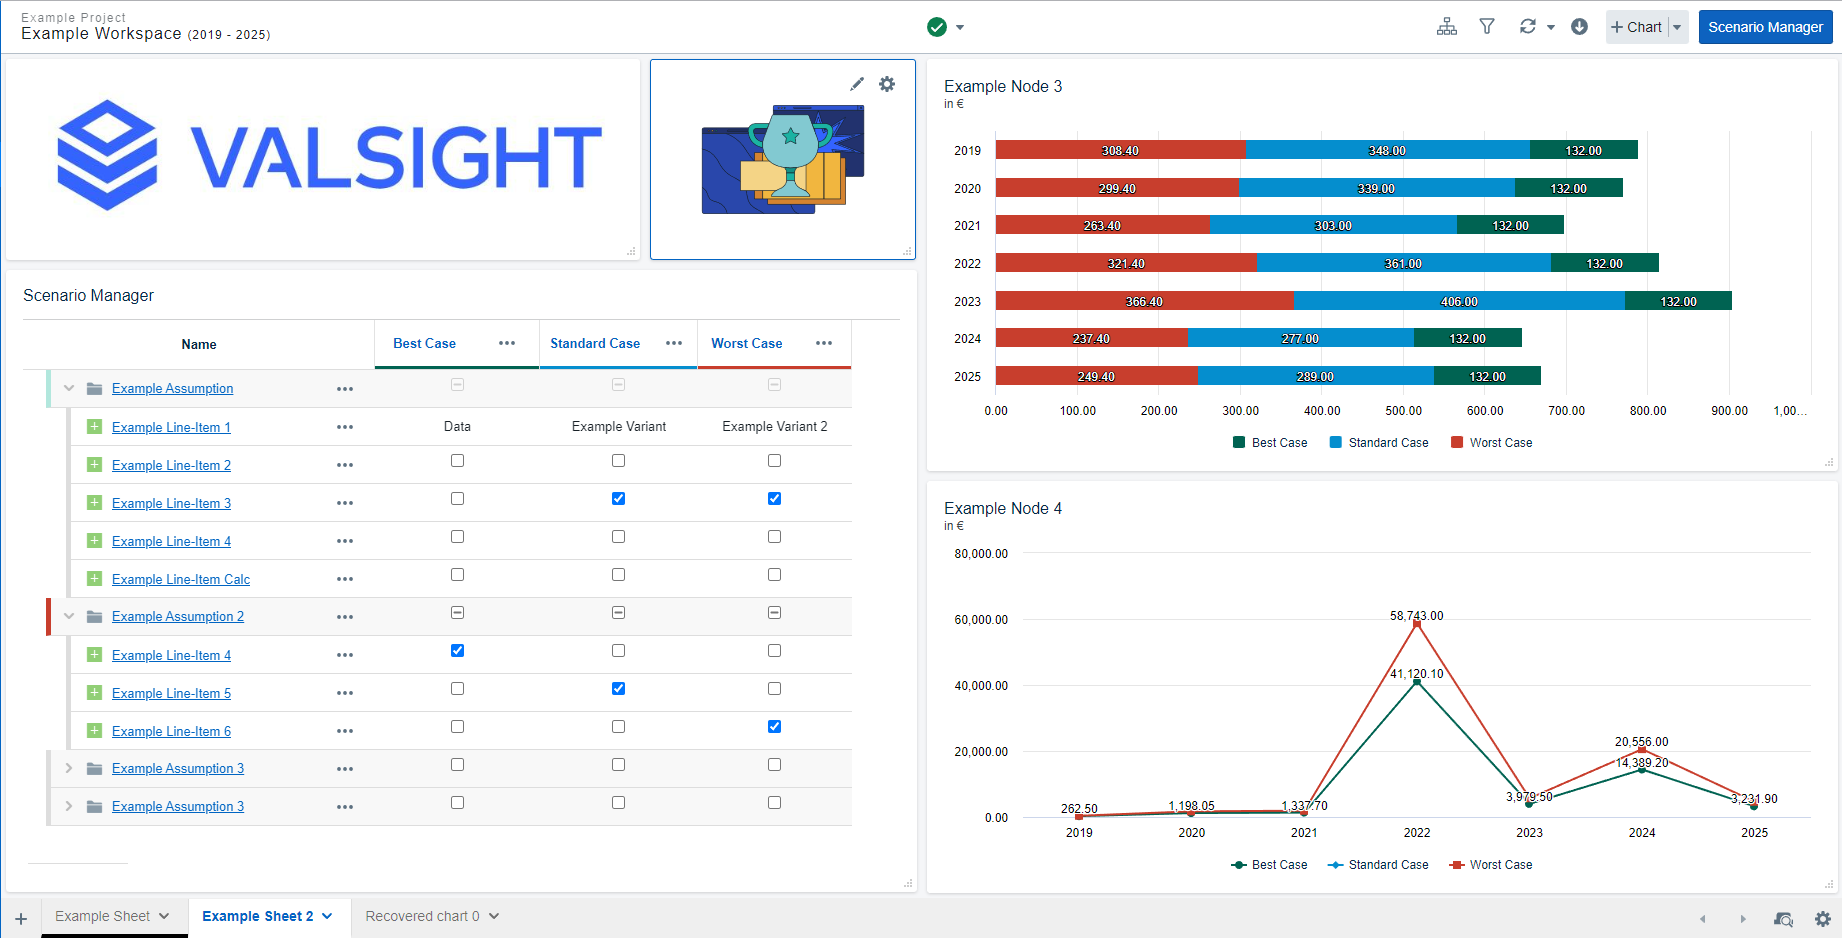The width and height of the screenshot is (1842, 938).
Task: Expand the Example Assumption 3 folder
Action: click(68, 768)
